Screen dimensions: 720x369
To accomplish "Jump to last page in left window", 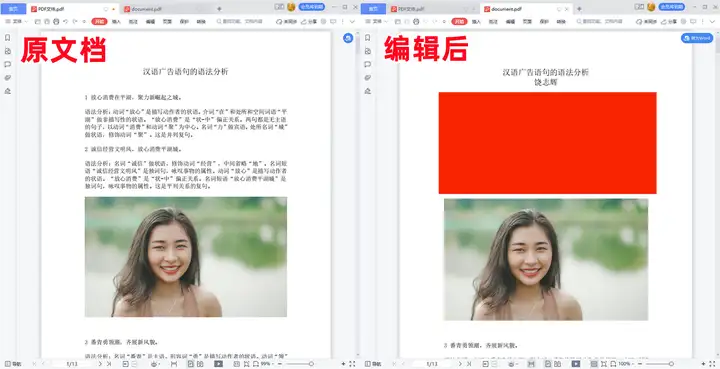I will pyautogui.click(x=109, y=364).
